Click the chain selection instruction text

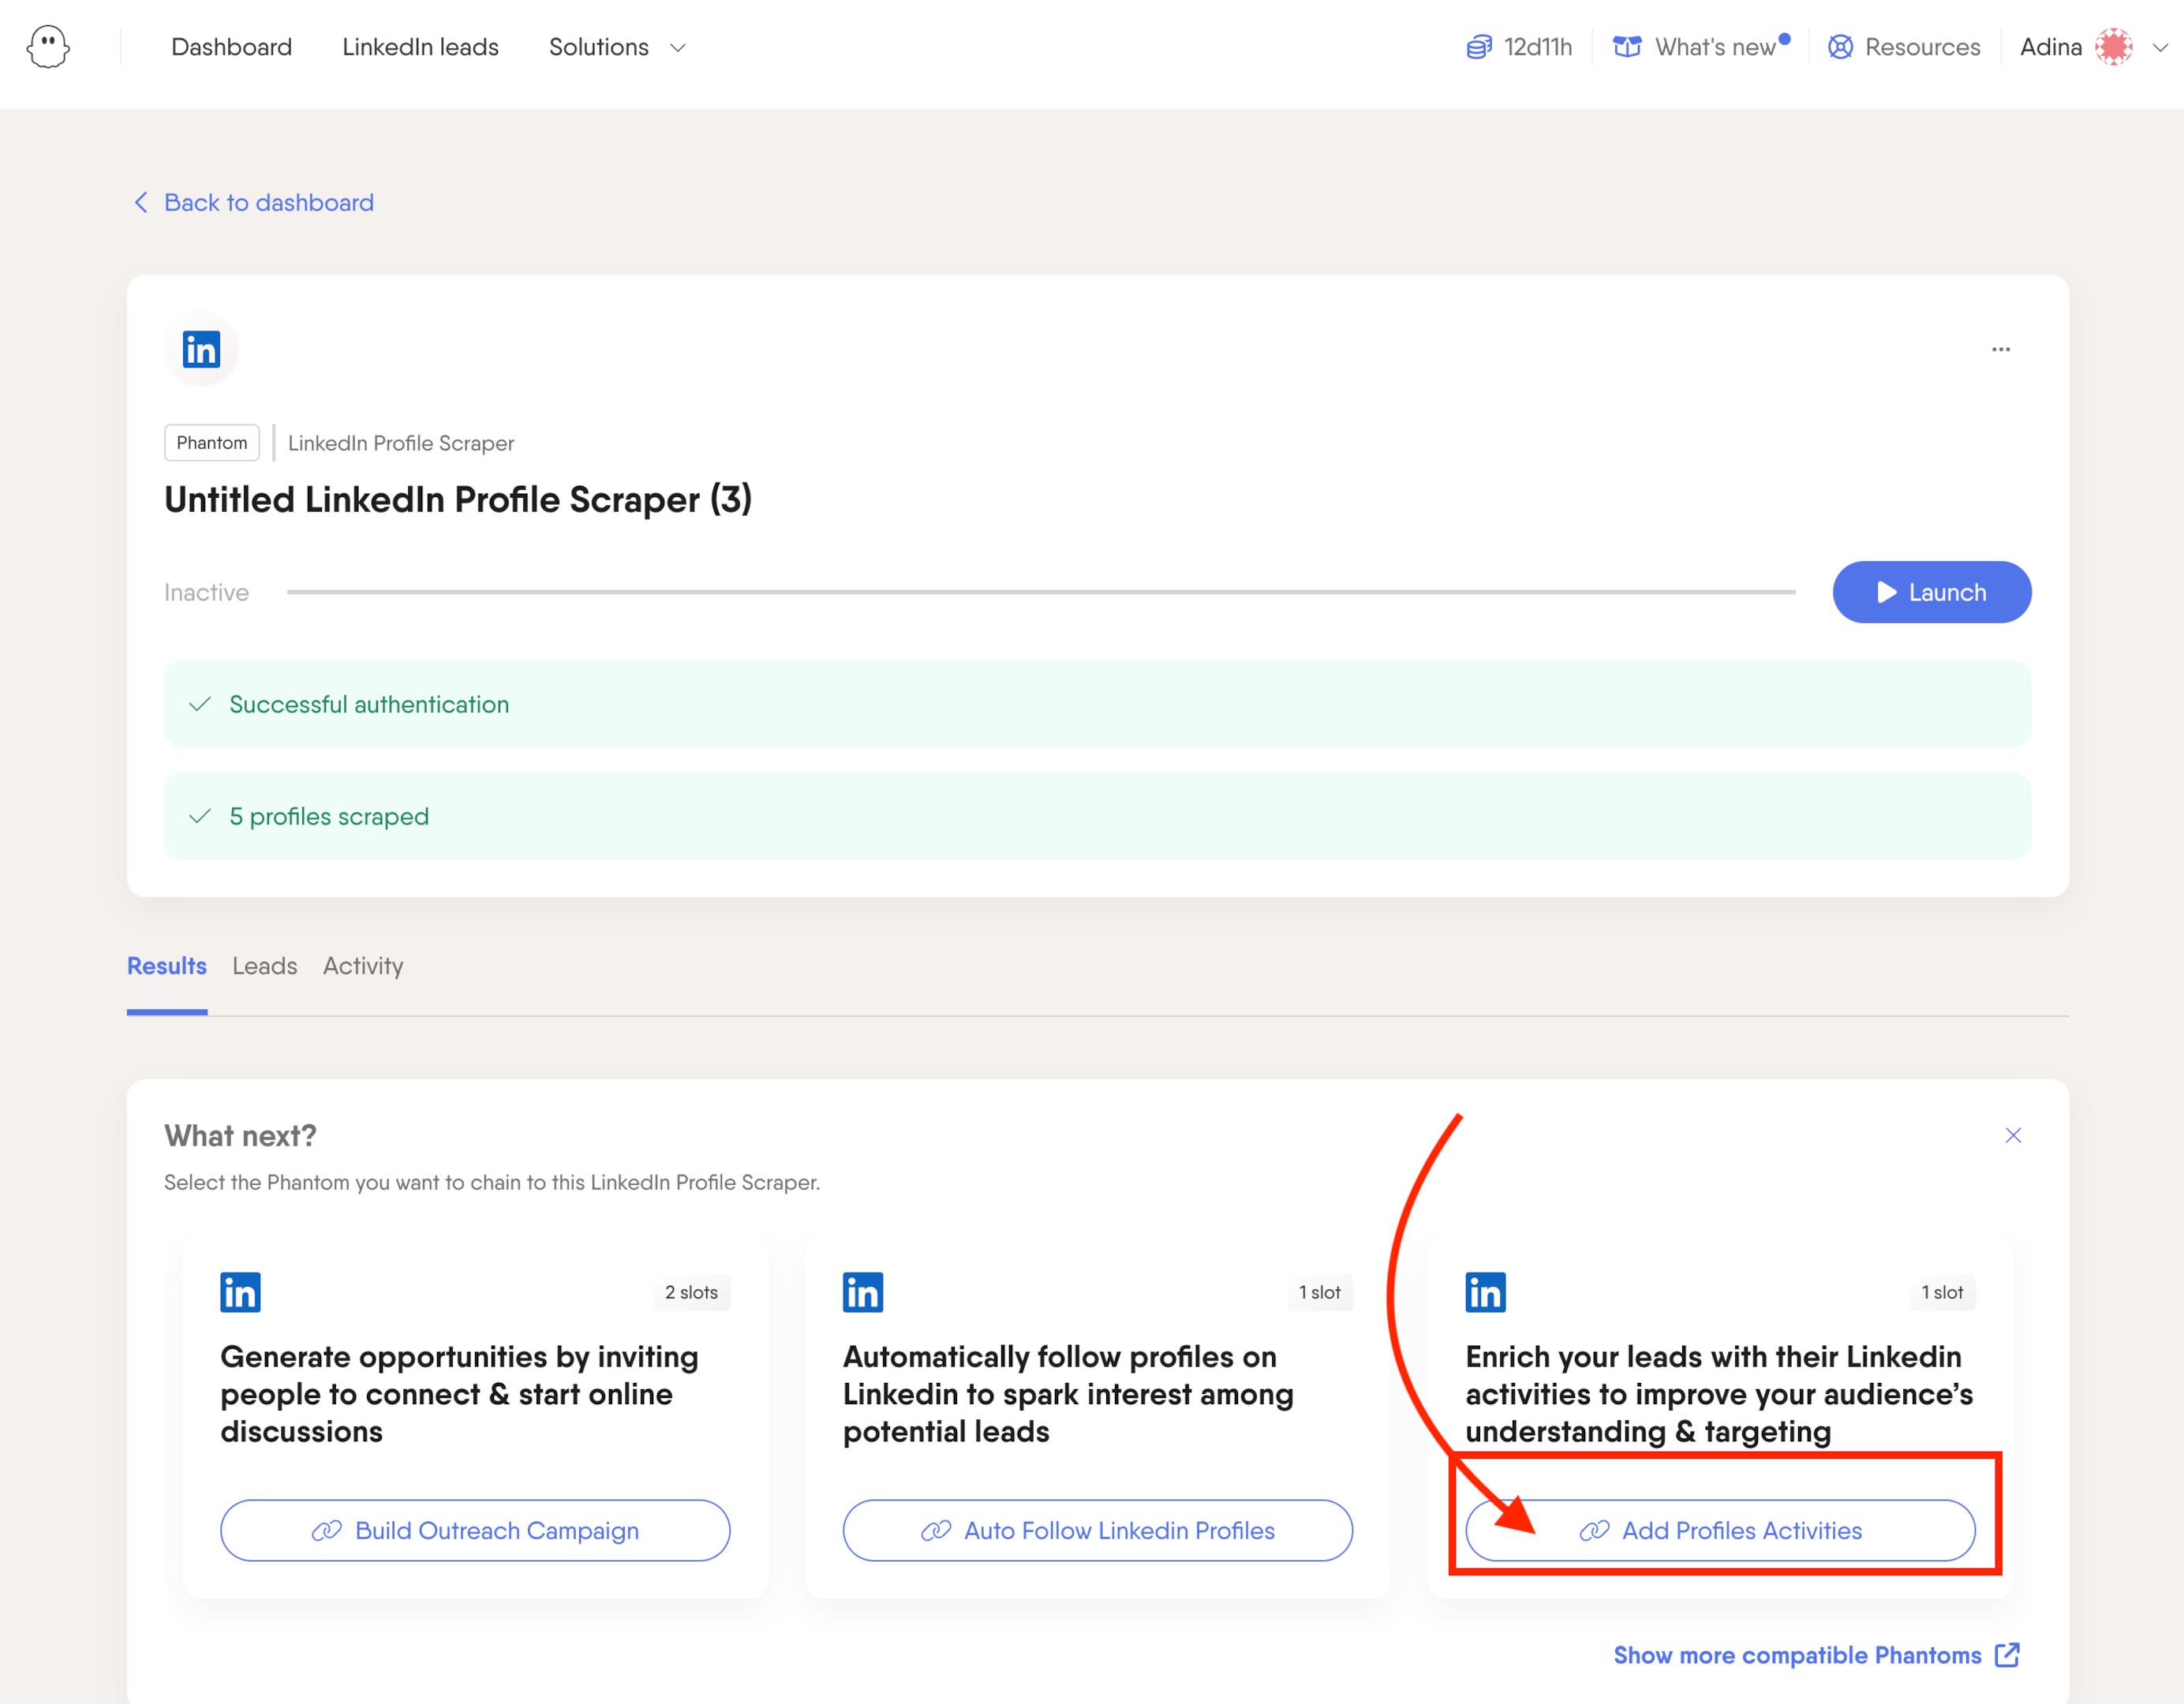492,1182
